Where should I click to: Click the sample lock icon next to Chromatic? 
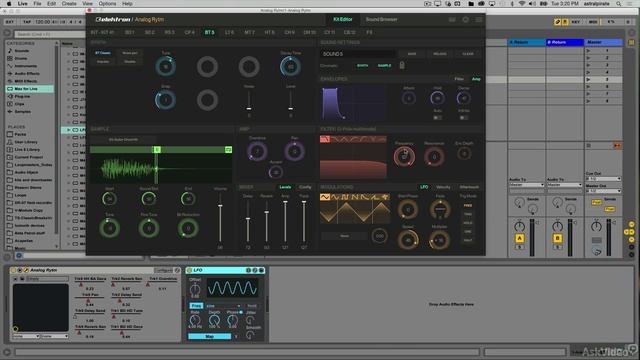pos(402,65)
